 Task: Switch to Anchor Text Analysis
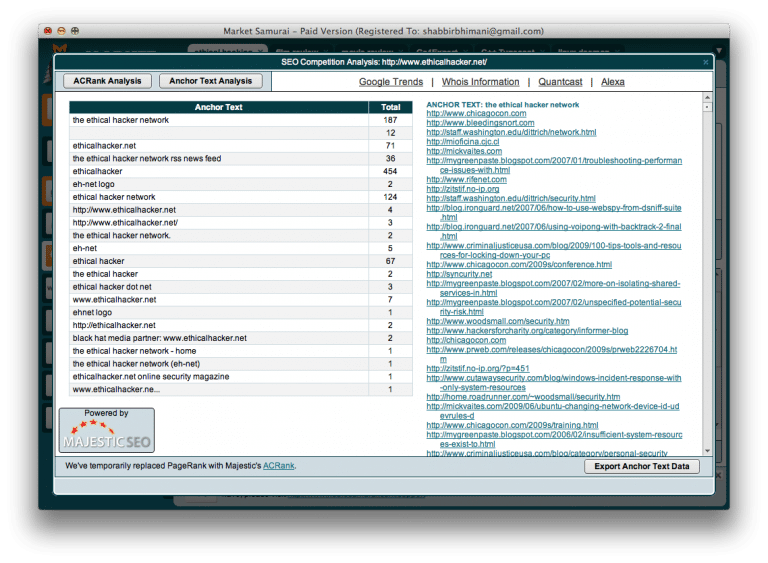click(x=211, y=81)
